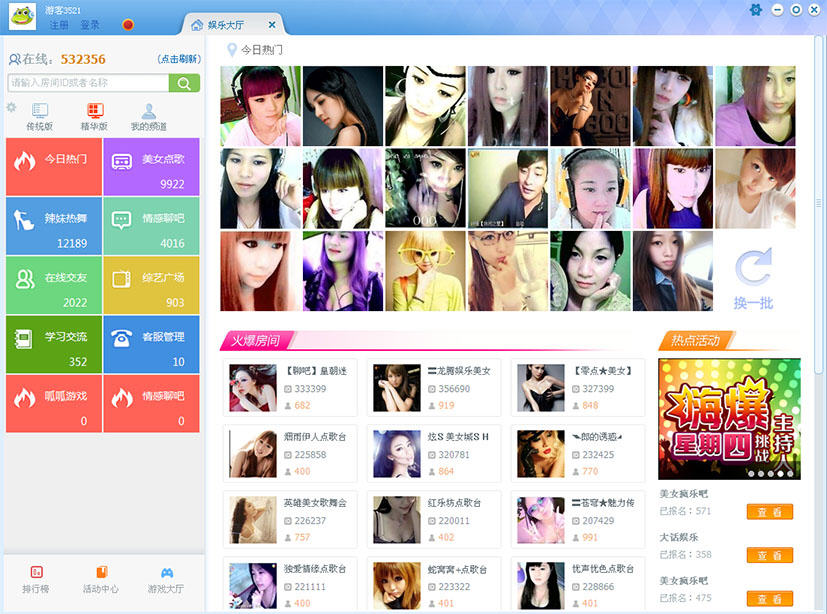Click the 换一批 refresh batch icon
This screenshot has width=827, height=614.
[x=753, y=267]
